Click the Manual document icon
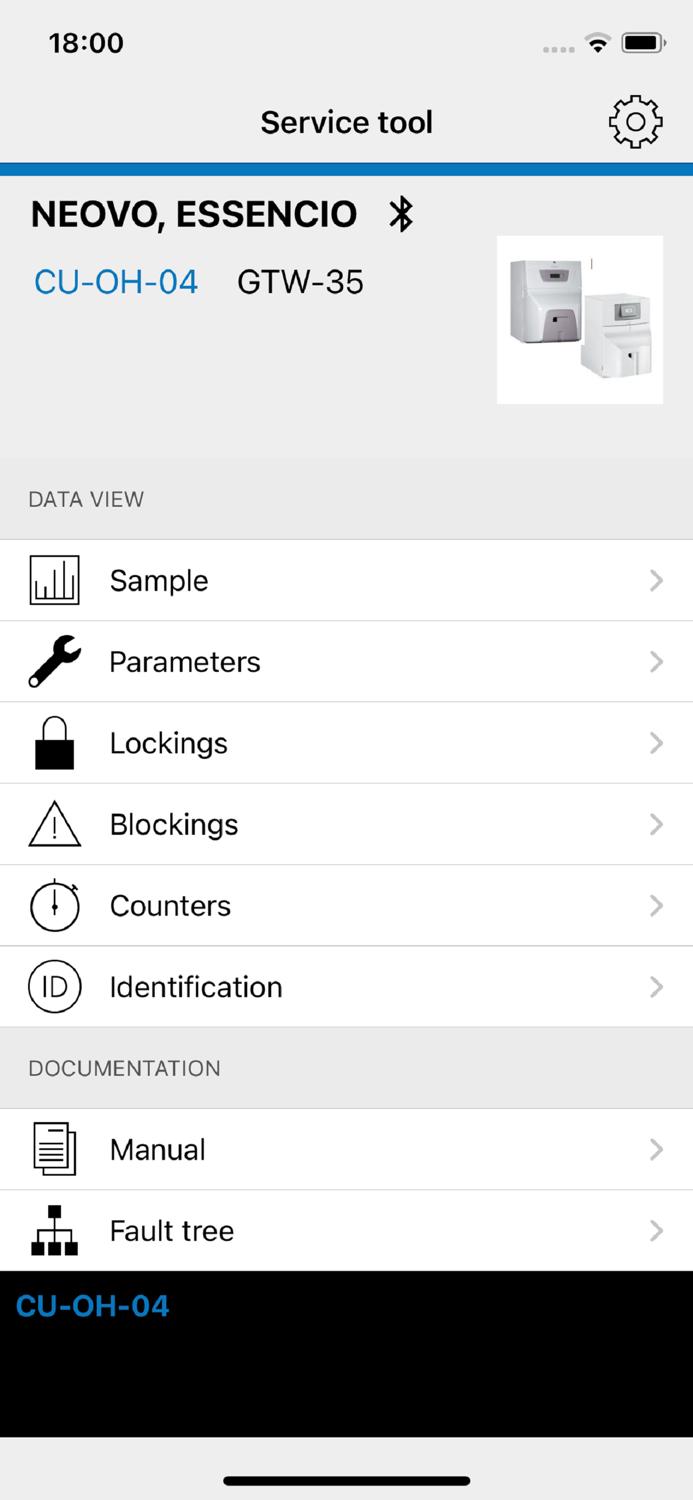This screenshot has height=1500, width=693. (55, 1149)
